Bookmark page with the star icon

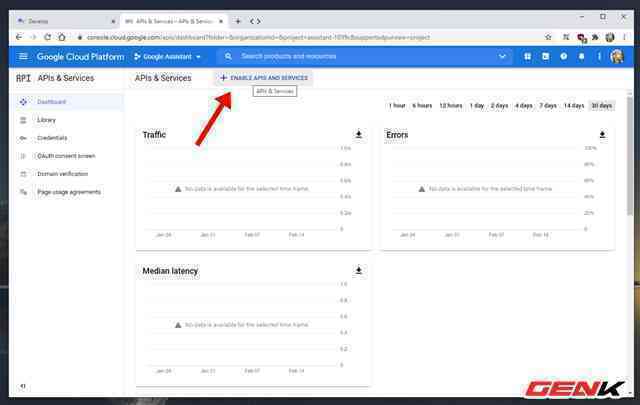(x=548, y=37)
